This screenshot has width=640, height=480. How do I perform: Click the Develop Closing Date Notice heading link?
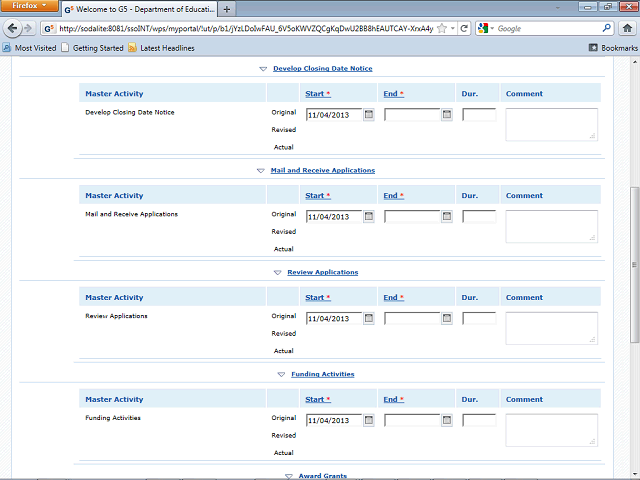(x=322, y=69)
